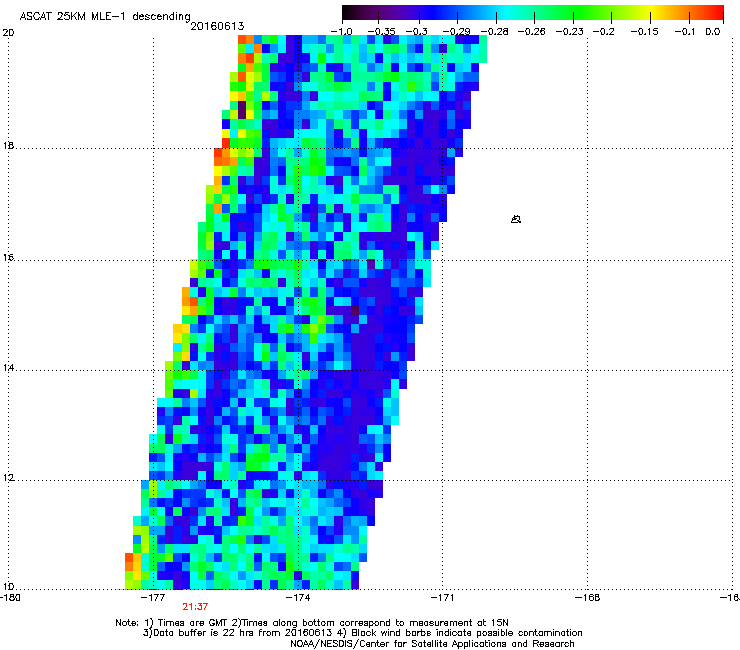This screenshot has width=740, height=650.
Task: Click the longitude label '-180' on bottom axis
Action: pos(10,598)
